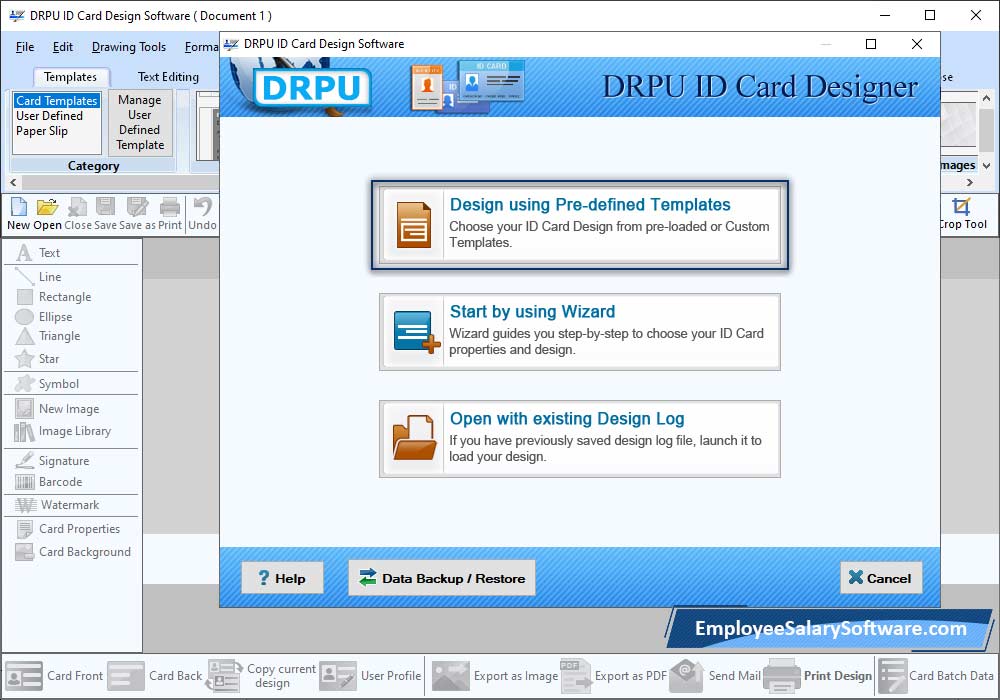
Task: Maximize the DRPU dialog window
Action: coord(871,44)
